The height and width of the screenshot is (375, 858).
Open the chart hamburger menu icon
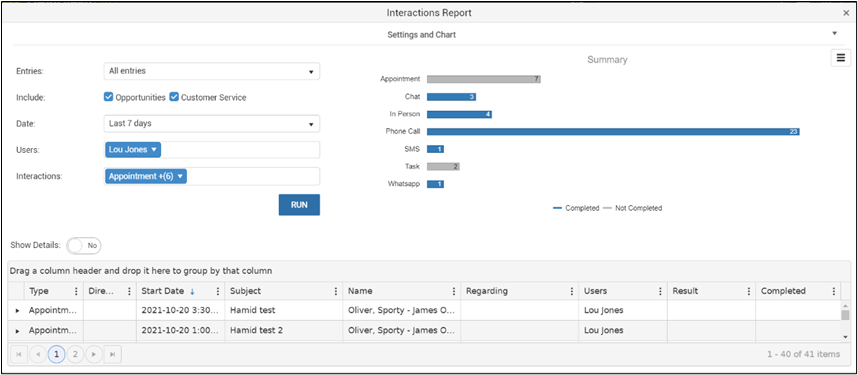point(840,57)
